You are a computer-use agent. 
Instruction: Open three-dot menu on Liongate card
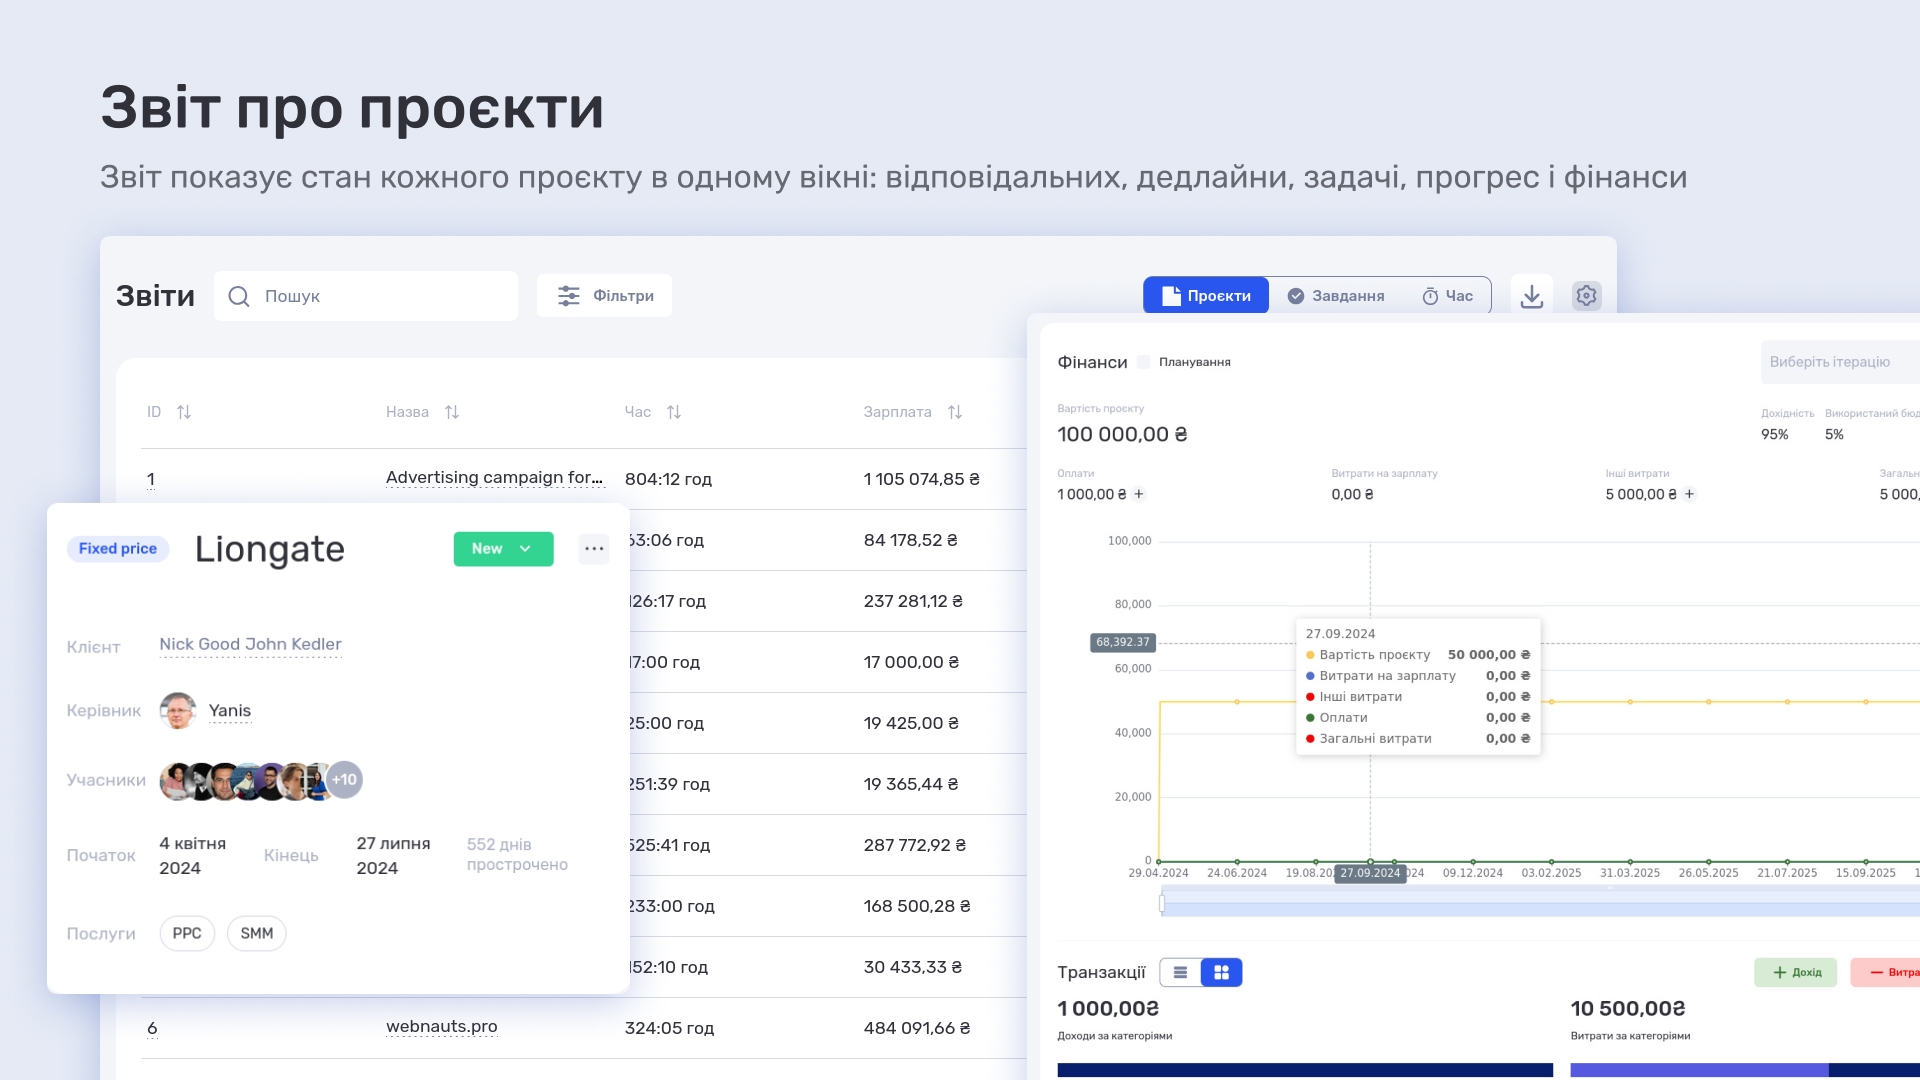(594, 548)
